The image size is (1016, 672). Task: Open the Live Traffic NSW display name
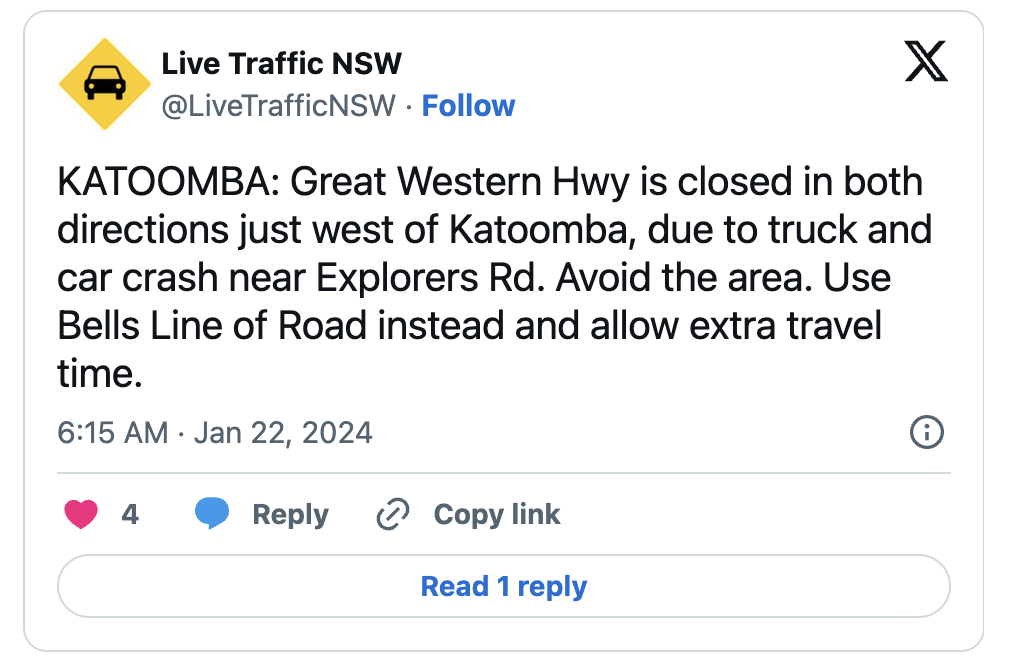click(281, 64)
